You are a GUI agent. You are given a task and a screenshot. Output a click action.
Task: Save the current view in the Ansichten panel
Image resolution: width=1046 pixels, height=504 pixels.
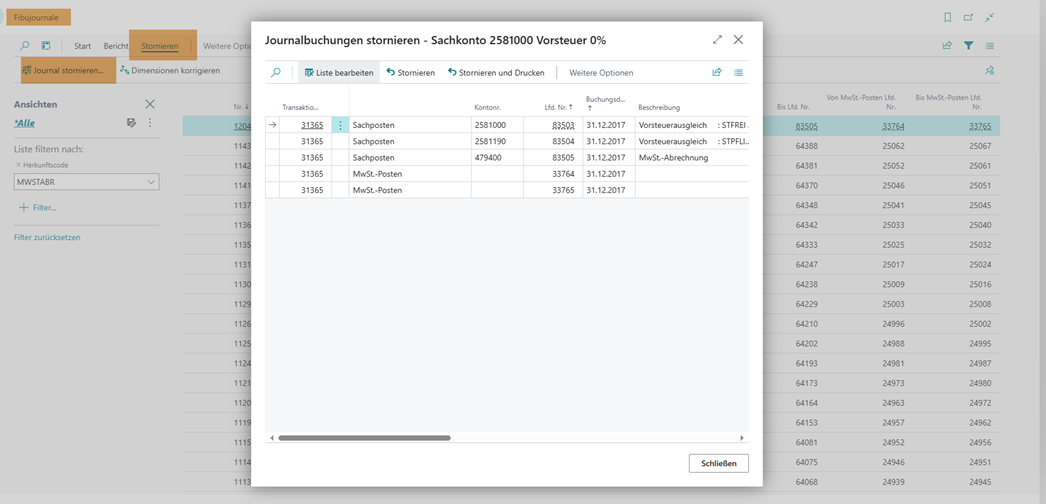tap(131, 123)
